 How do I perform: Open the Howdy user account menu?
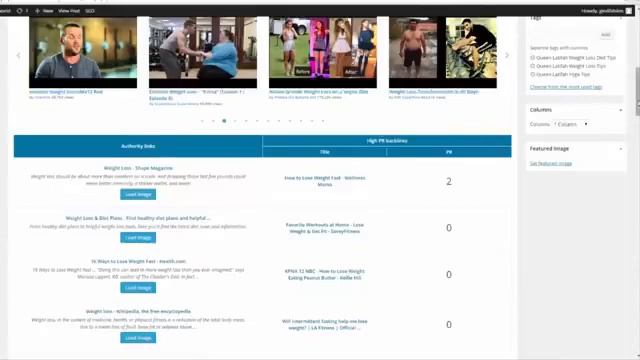tap(602, 11)
